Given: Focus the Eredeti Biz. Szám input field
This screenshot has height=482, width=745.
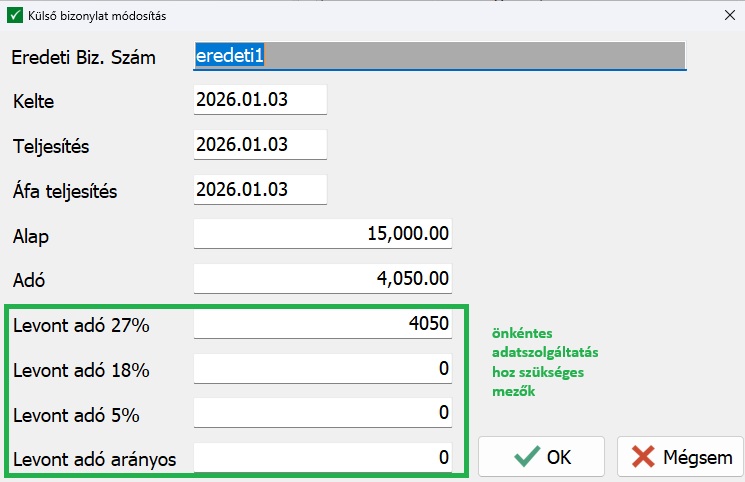Looking at the screenshot, I should pyautogui.click(x=439, y=56).
